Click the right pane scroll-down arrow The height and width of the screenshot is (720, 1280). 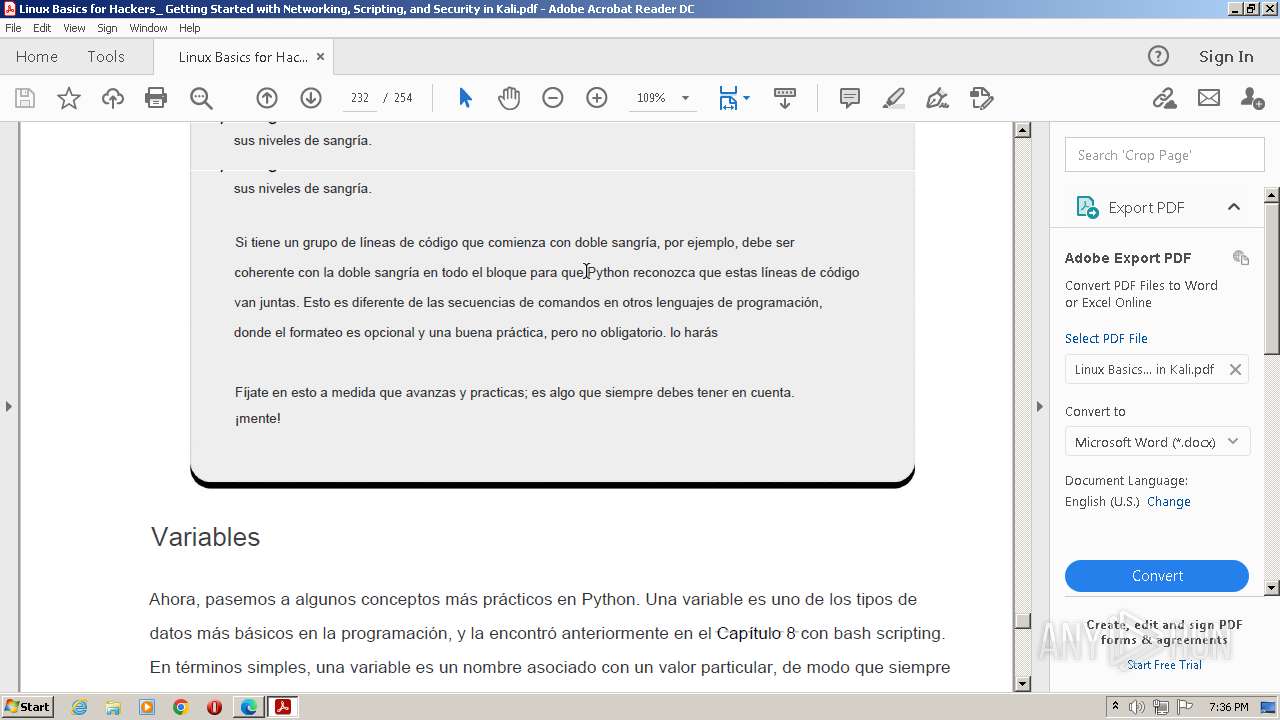click(x=1272, y=588)
